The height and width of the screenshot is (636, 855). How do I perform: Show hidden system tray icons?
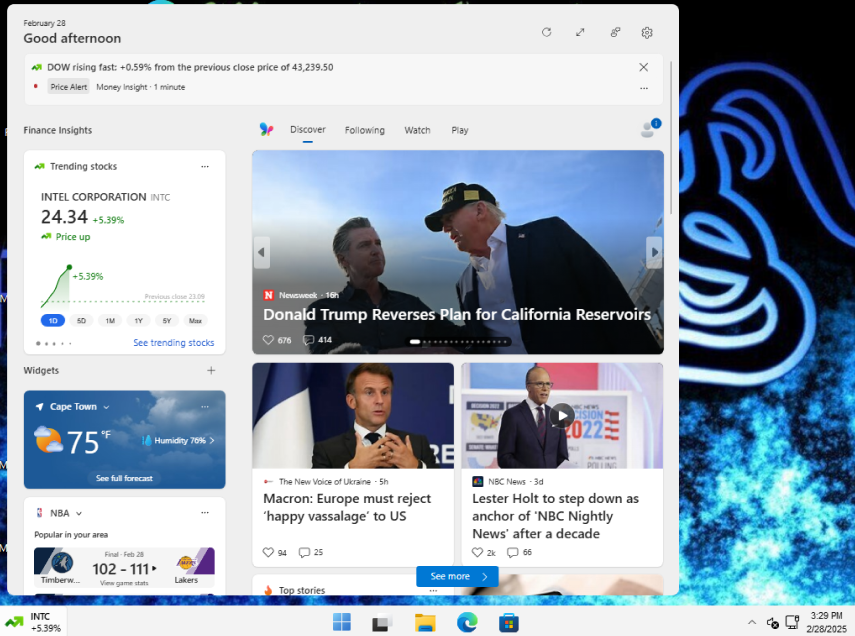pos(751,622)
